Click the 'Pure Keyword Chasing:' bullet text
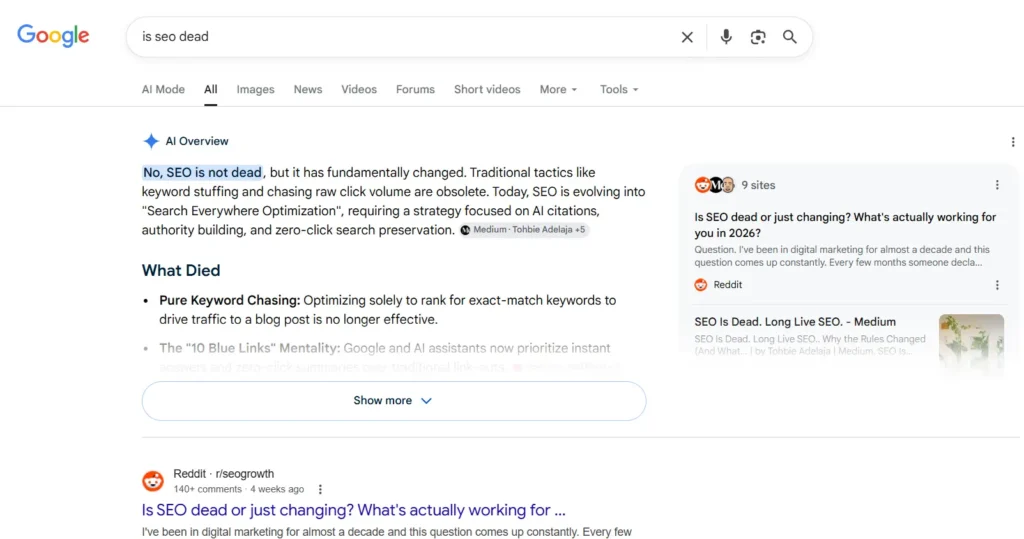Viewport: 1024px width, 539px height. coord(229,300)
